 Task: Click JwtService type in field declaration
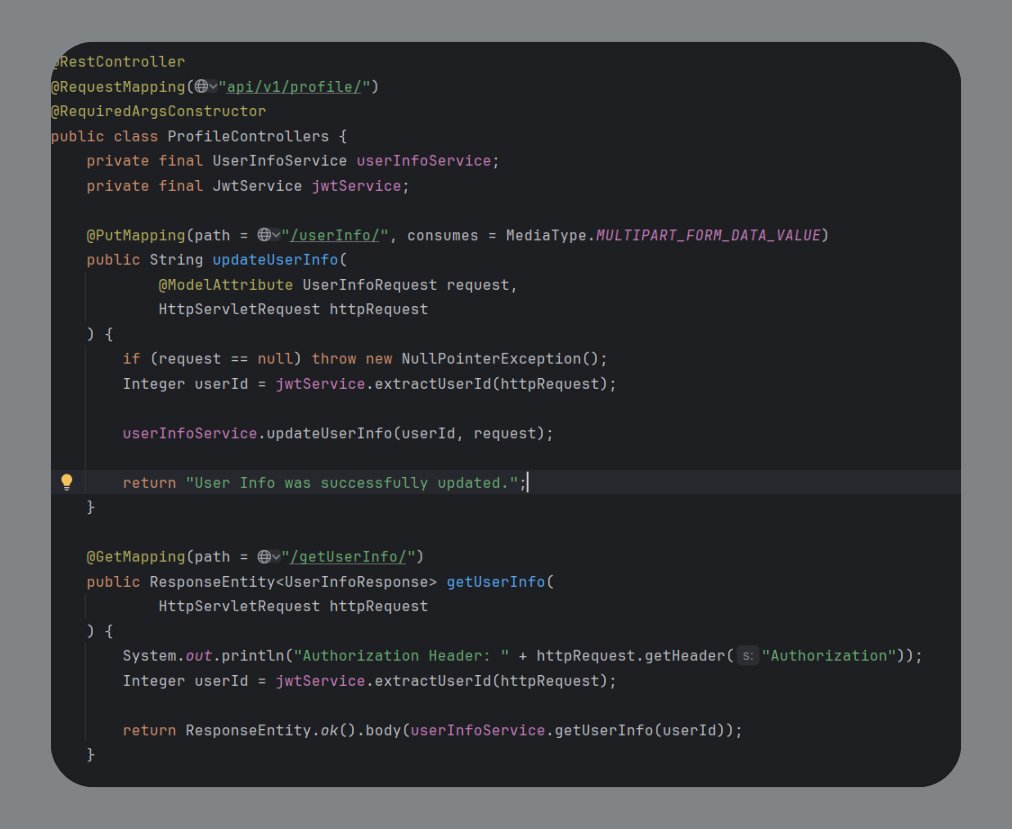(258, 186)
